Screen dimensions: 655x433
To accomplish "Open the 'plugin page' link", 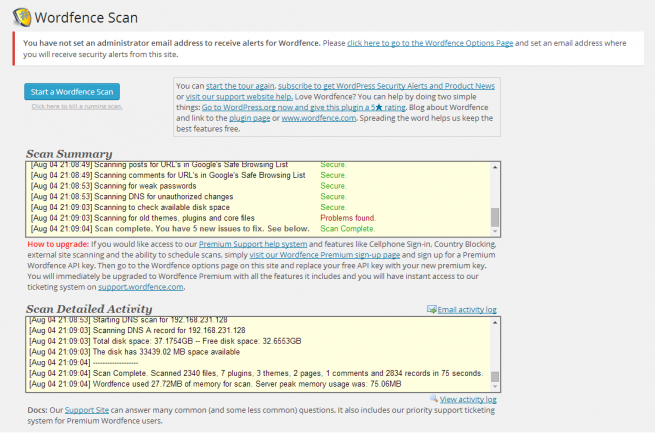I will pos(250,118).
